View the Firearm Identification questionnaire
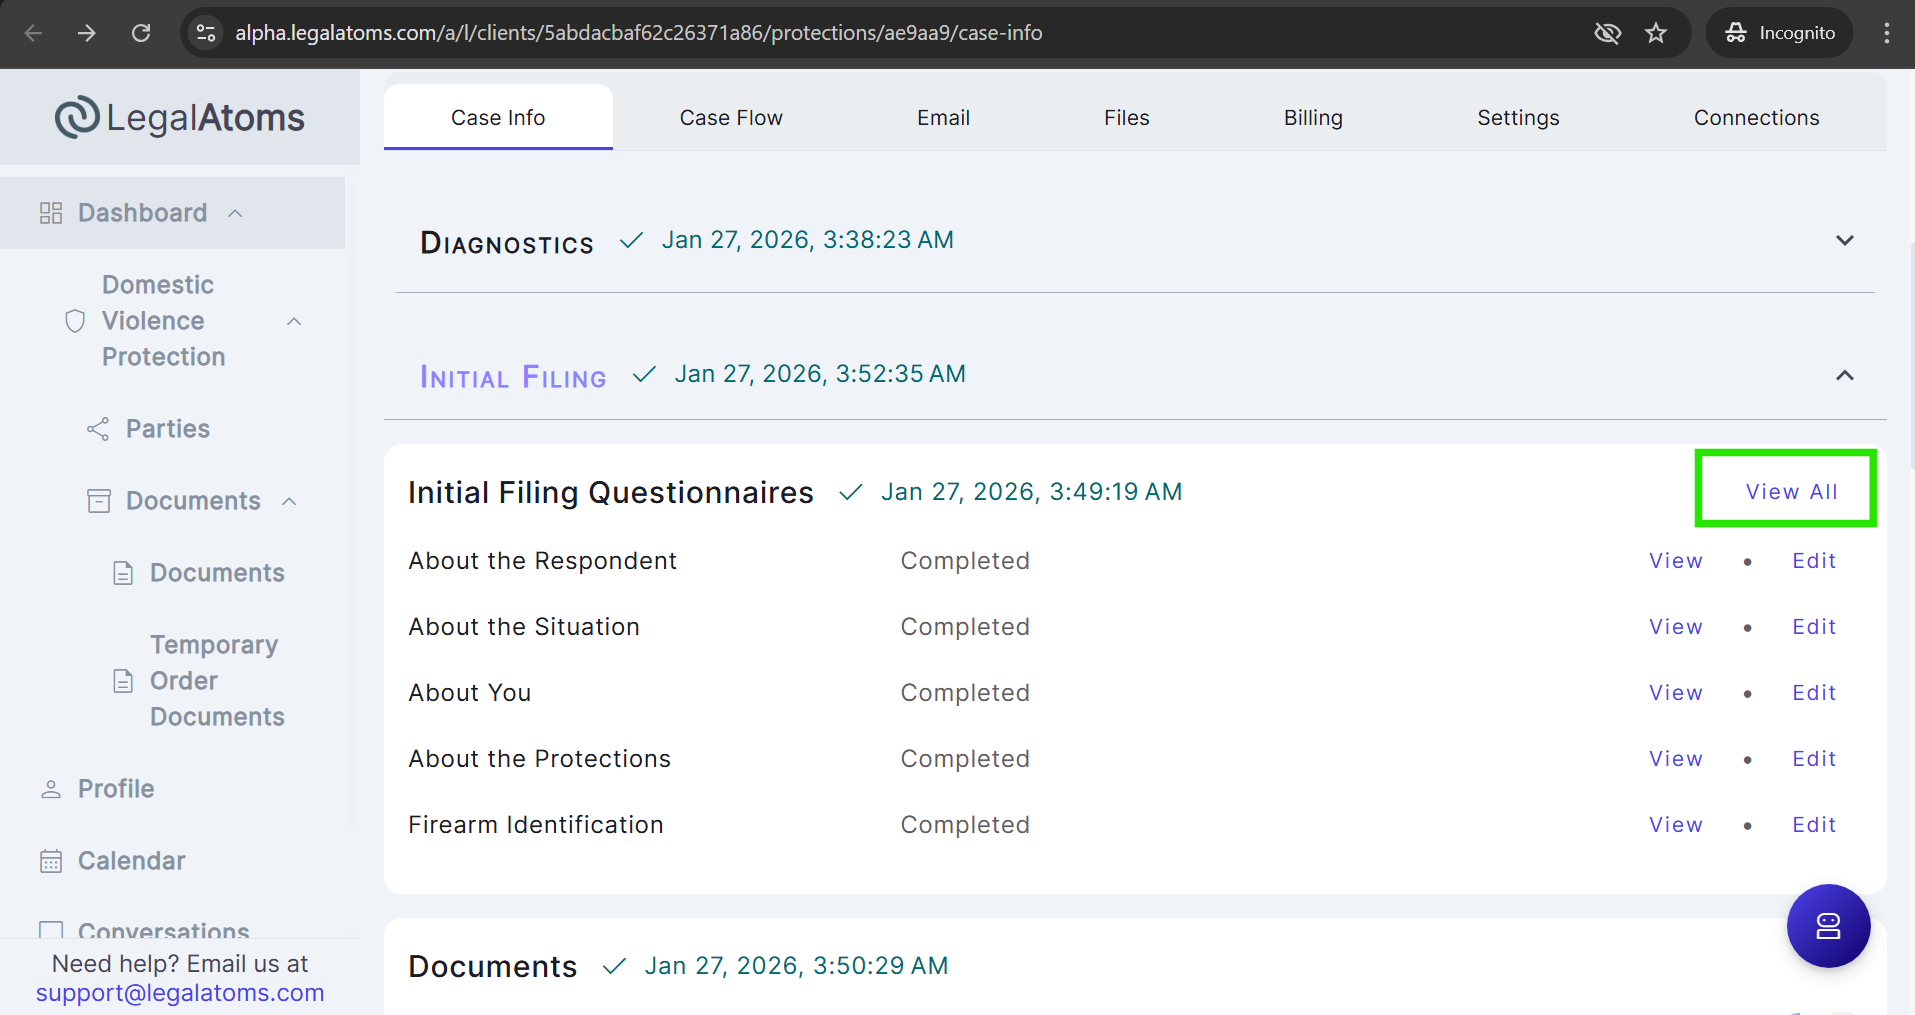The image size is (1915, 1015). tap(1675, 825)
